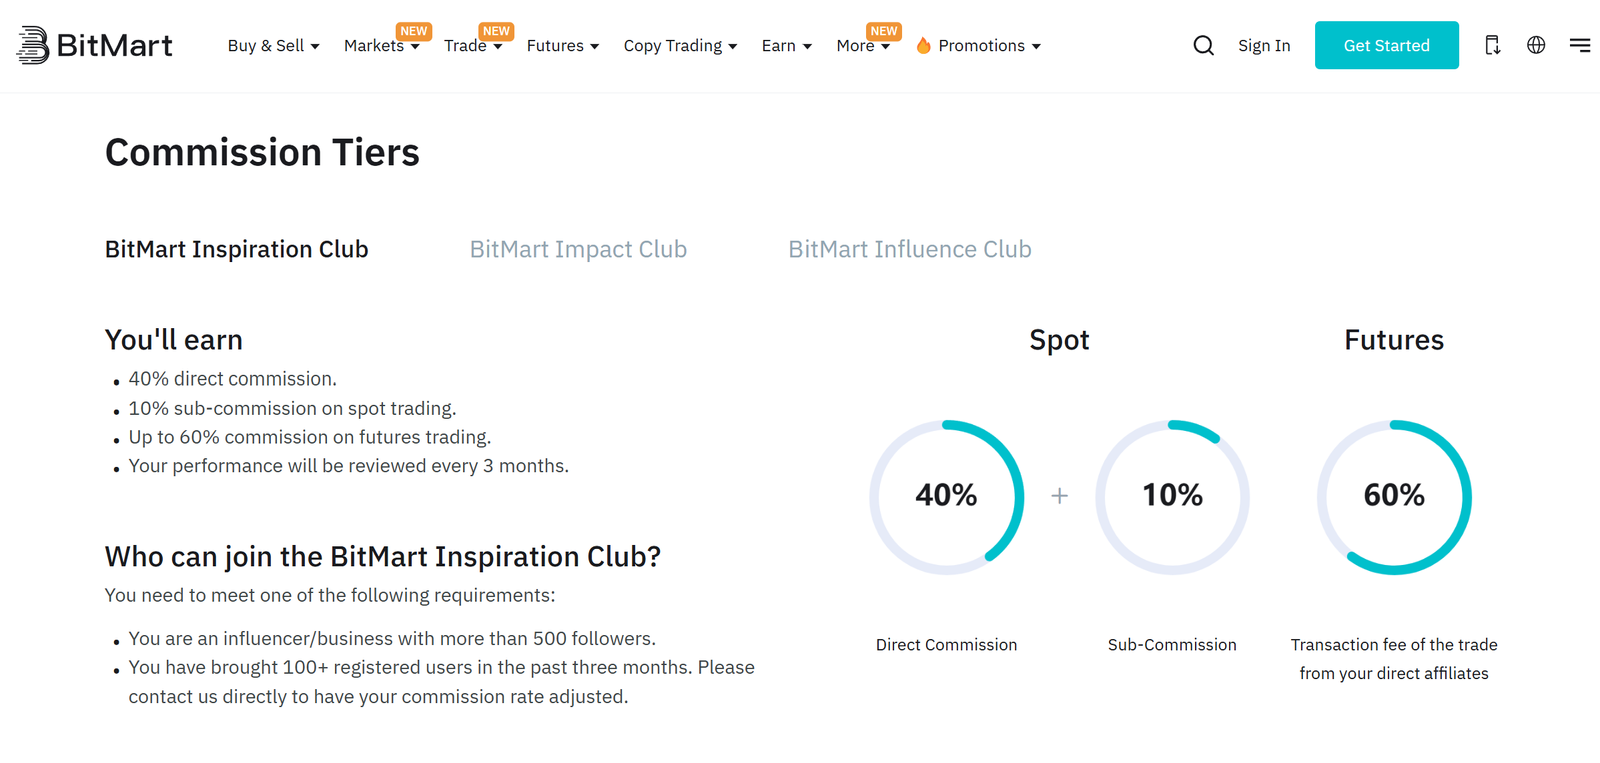Expand the More menu dropdown
The height and width of the screenshot is (763, 1600).
pos(863,46)
